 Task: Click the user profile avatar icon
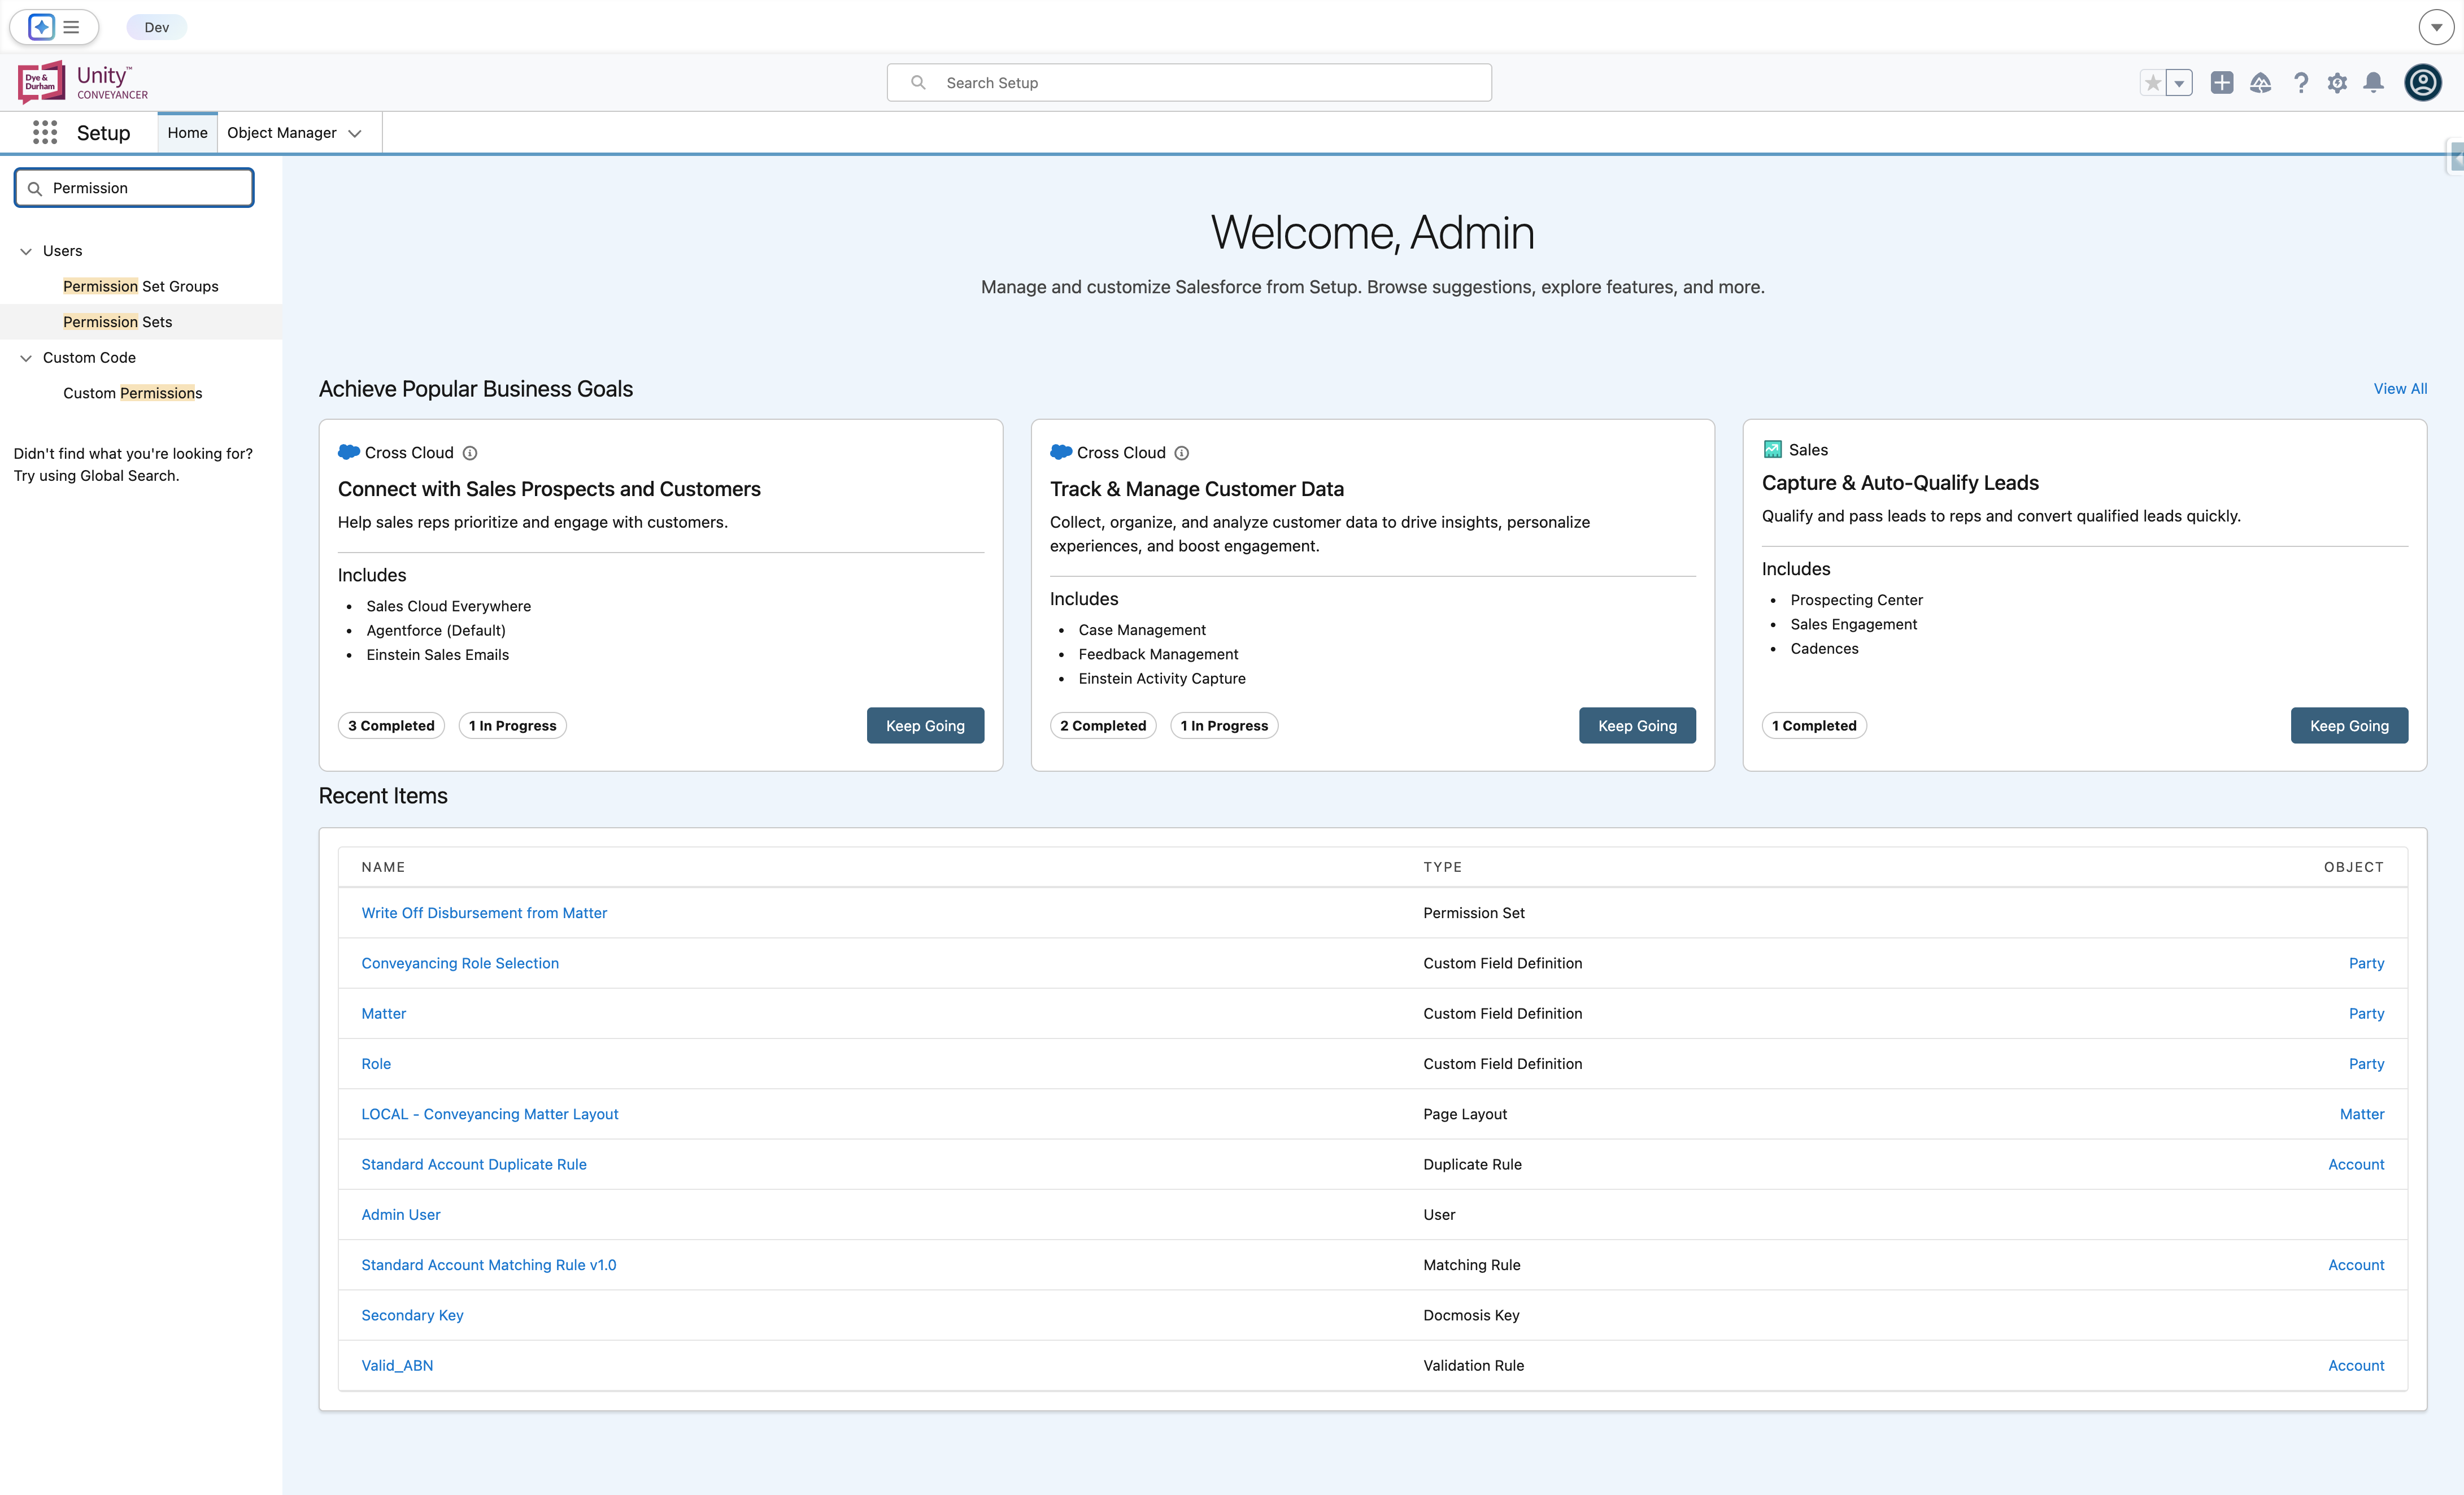pos(2423,82)
